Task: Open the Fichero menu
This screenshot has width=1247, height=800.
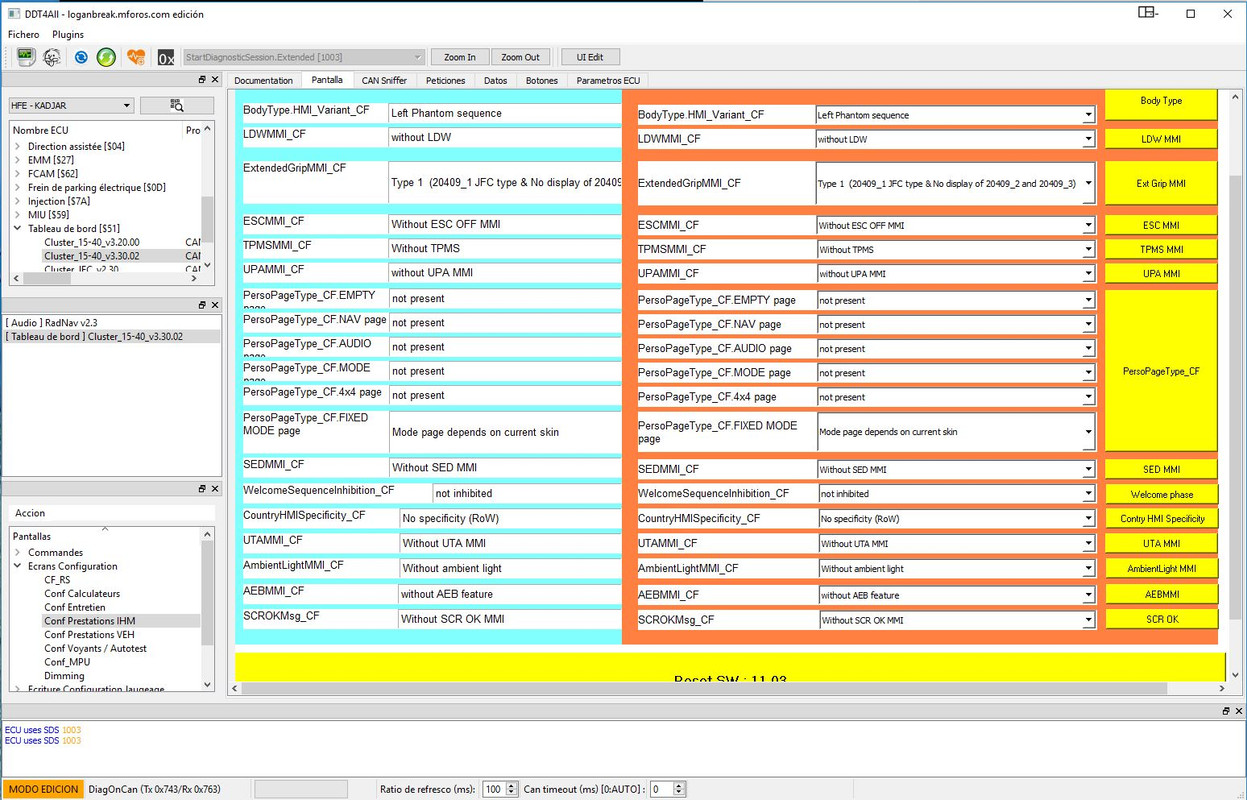Action: click(24, 34)
